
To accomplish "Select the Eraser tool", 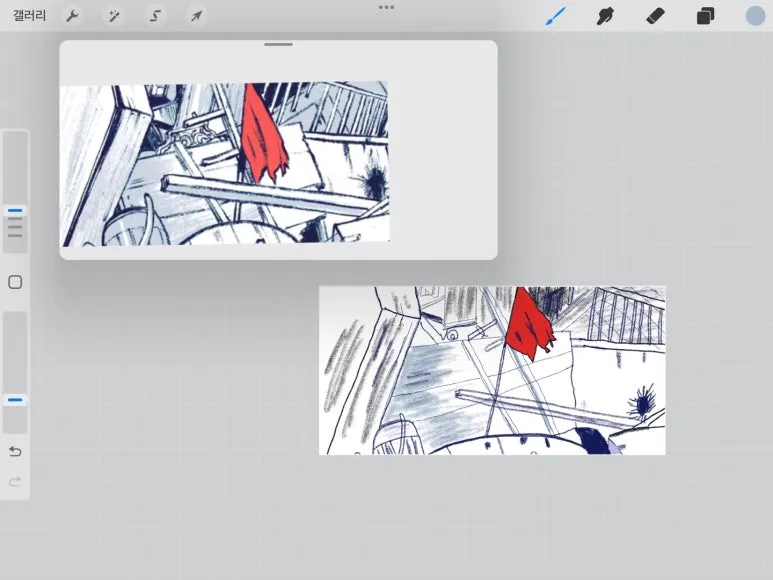I will [x=655, y=16].
